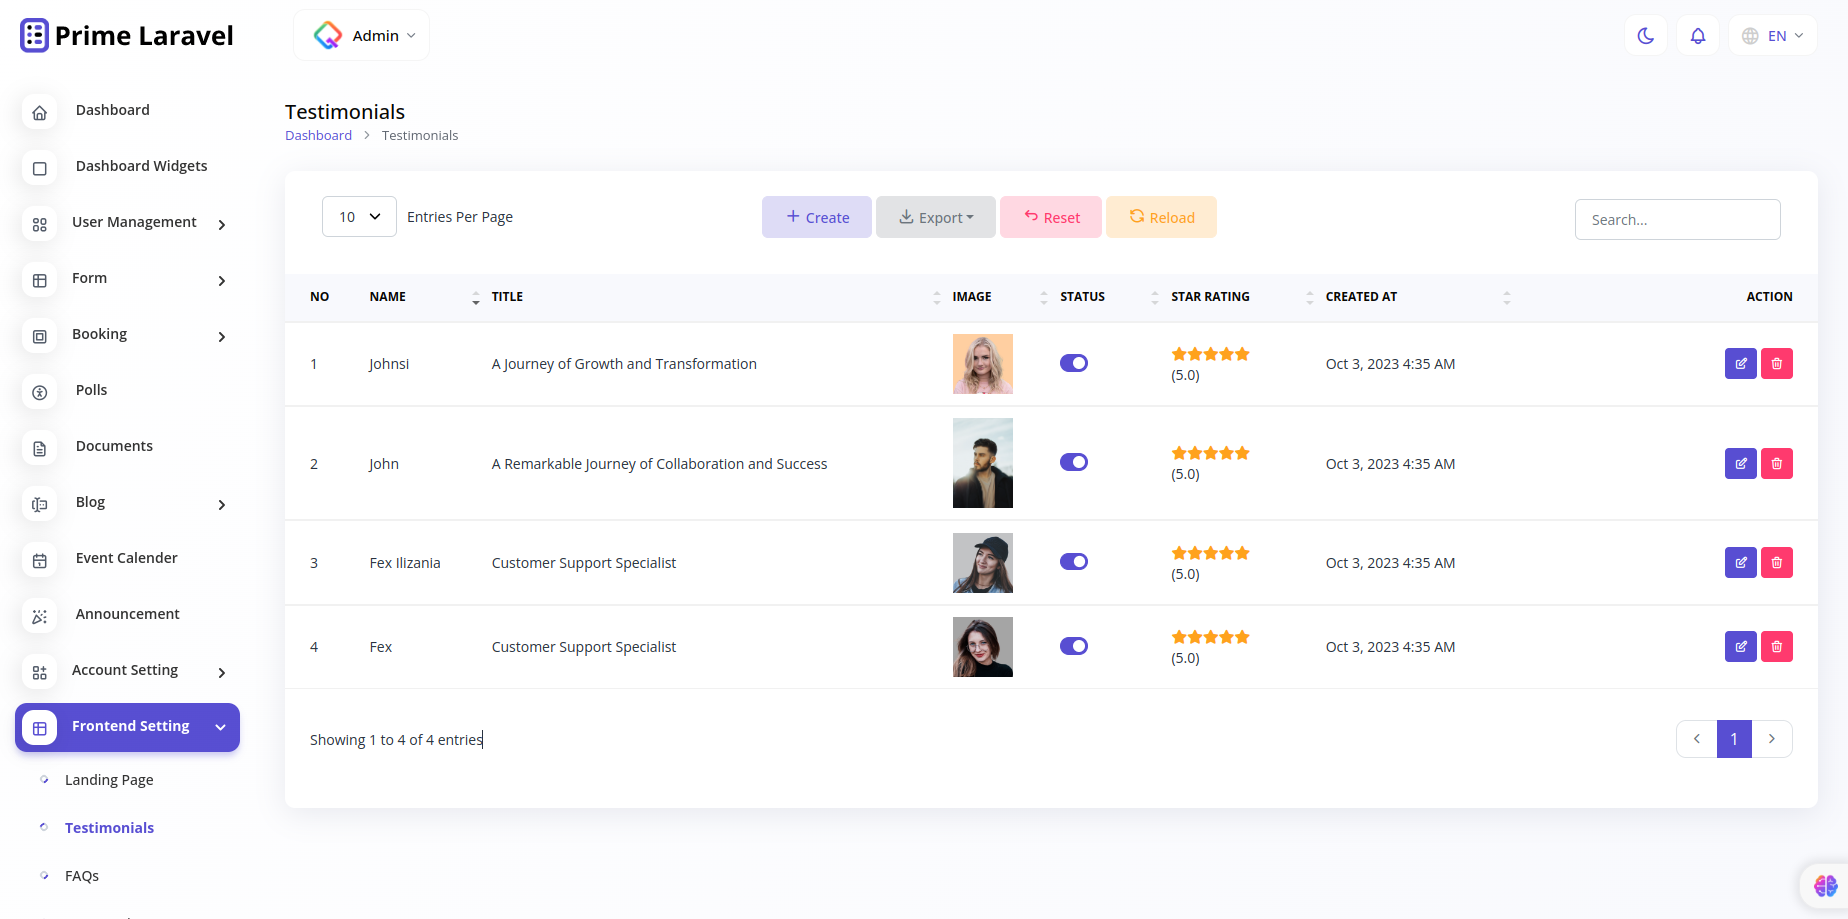Open FAQs under Frontend Setting

pyautogui.click(x=81, y=875)
